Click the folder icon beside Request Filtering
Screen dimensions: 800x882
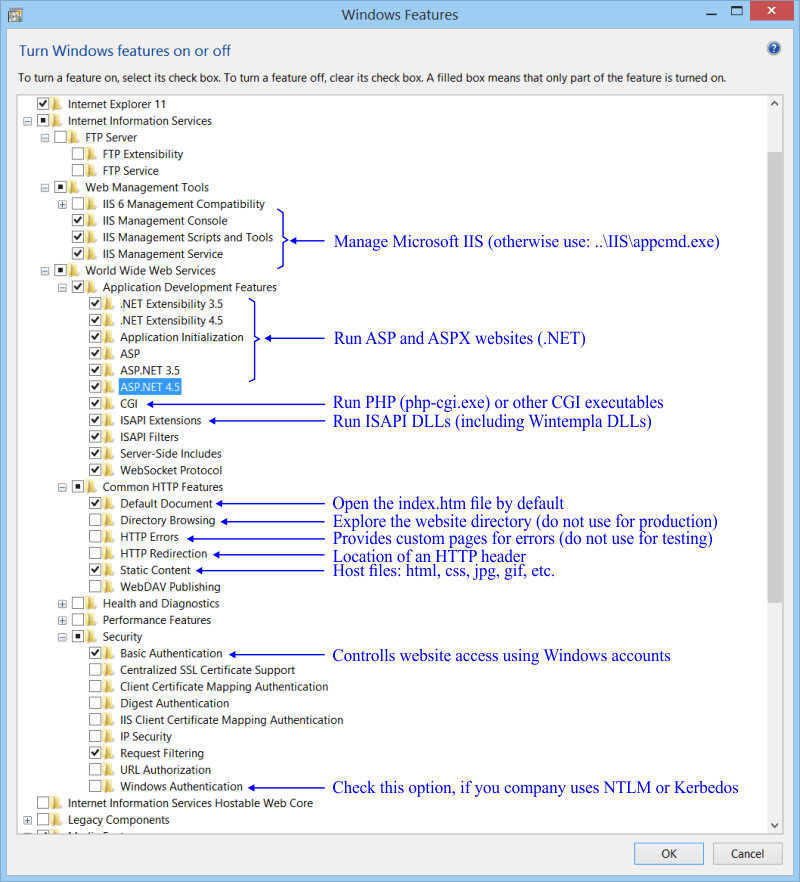[x=110, y=753]
